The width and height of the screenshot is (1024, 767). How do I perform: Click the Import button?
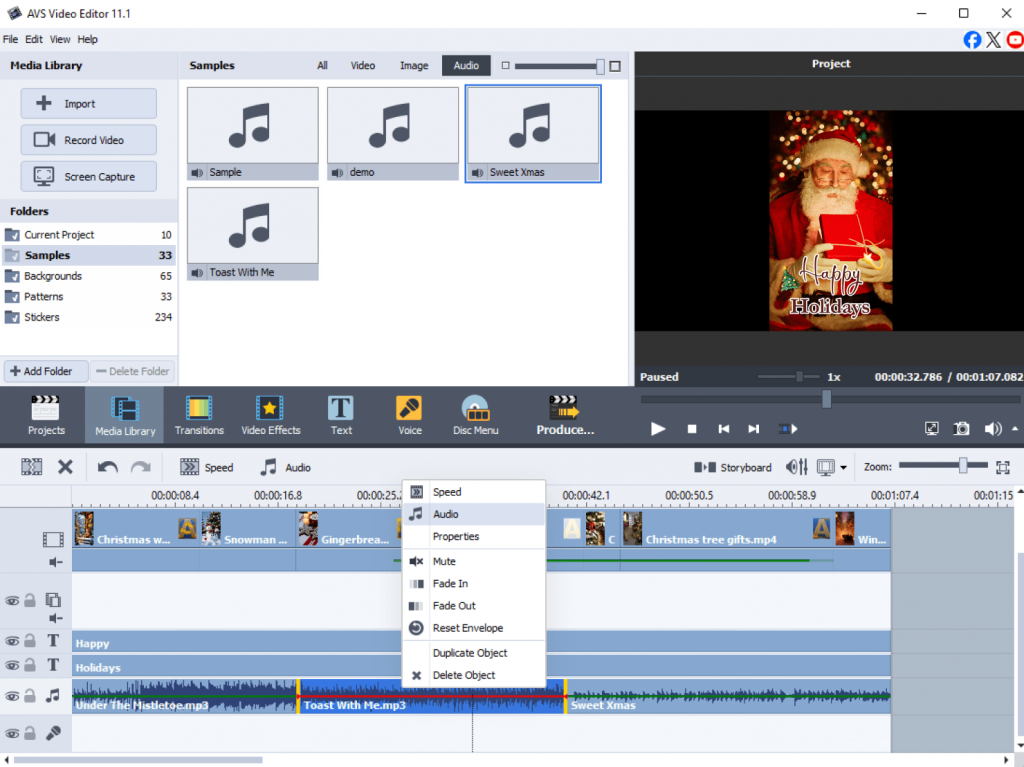[89, 104]
